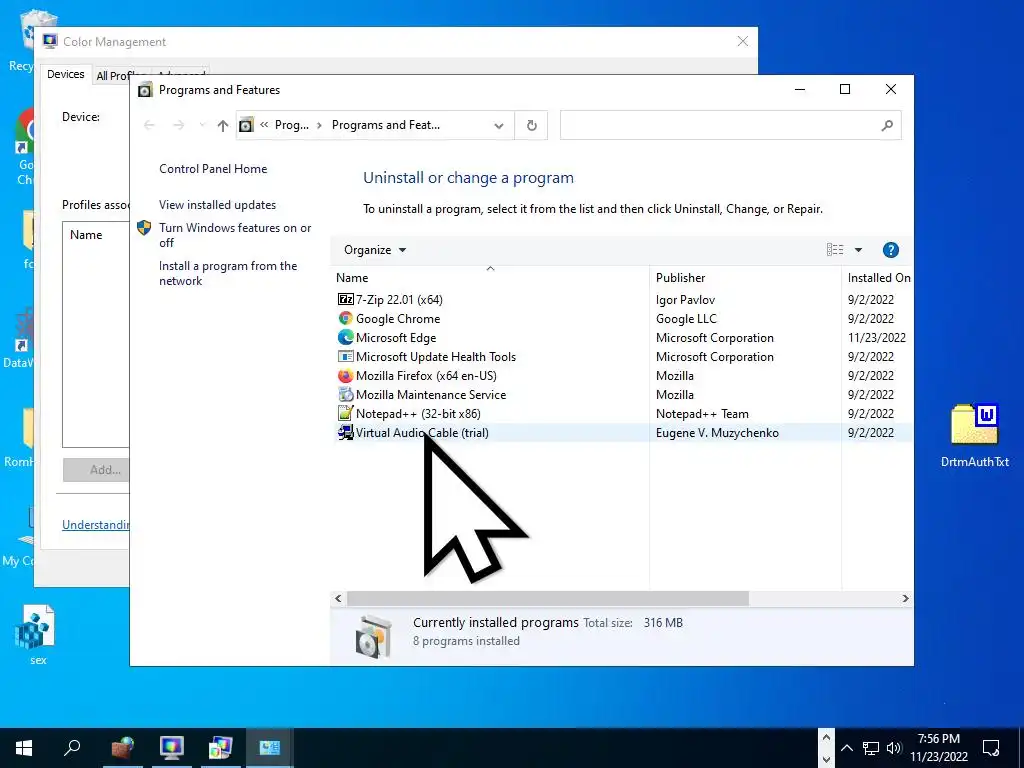
Task: Open the taskbar icon next to search
Action: pyautogui.click(x=122, y=748)
